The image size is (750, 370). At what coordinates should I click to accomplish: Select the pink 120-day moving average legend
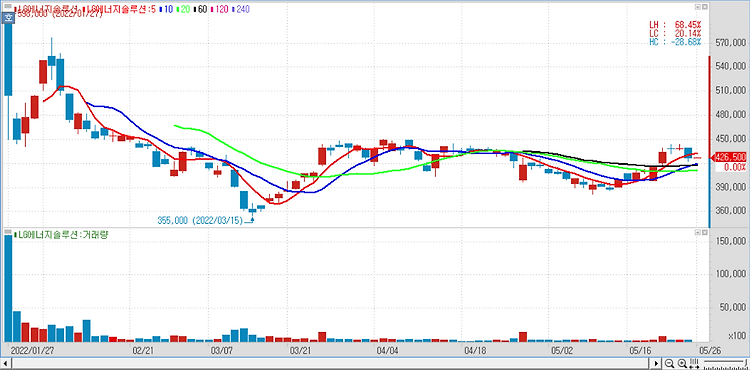tap(221, 9)
